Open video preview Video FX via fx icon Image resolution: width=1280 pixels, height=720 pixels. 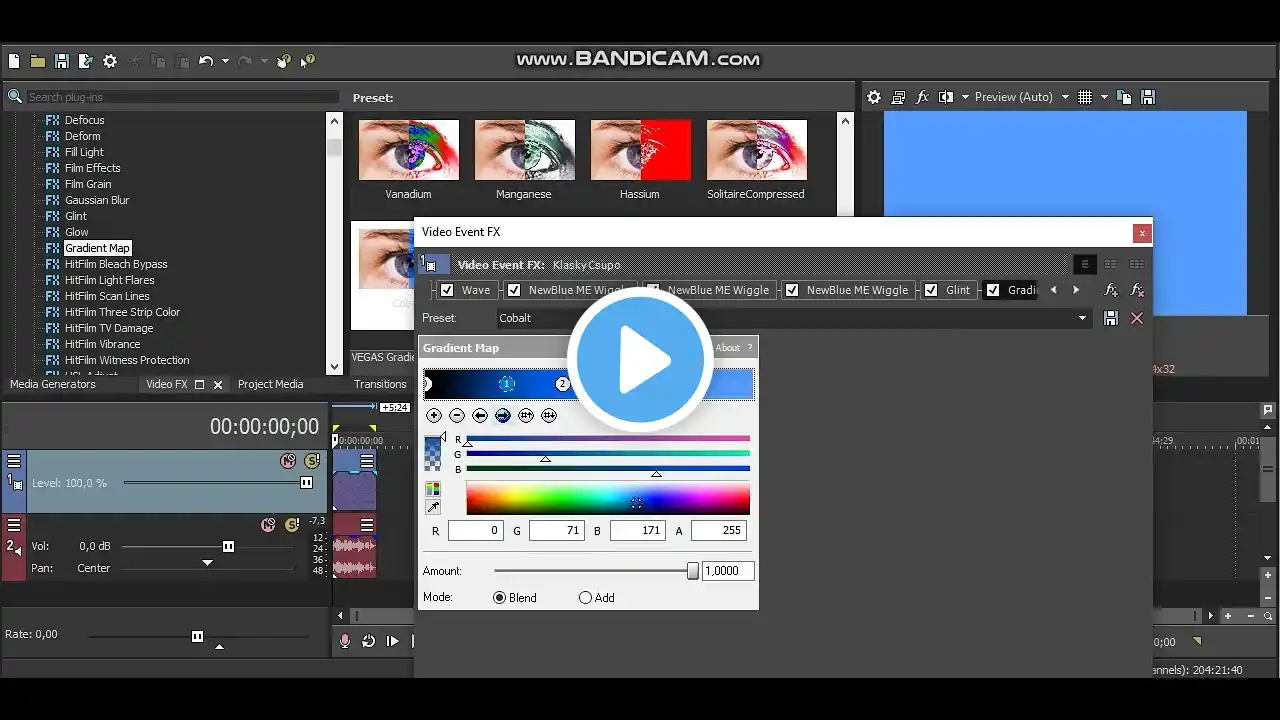[x=922, y=97]
